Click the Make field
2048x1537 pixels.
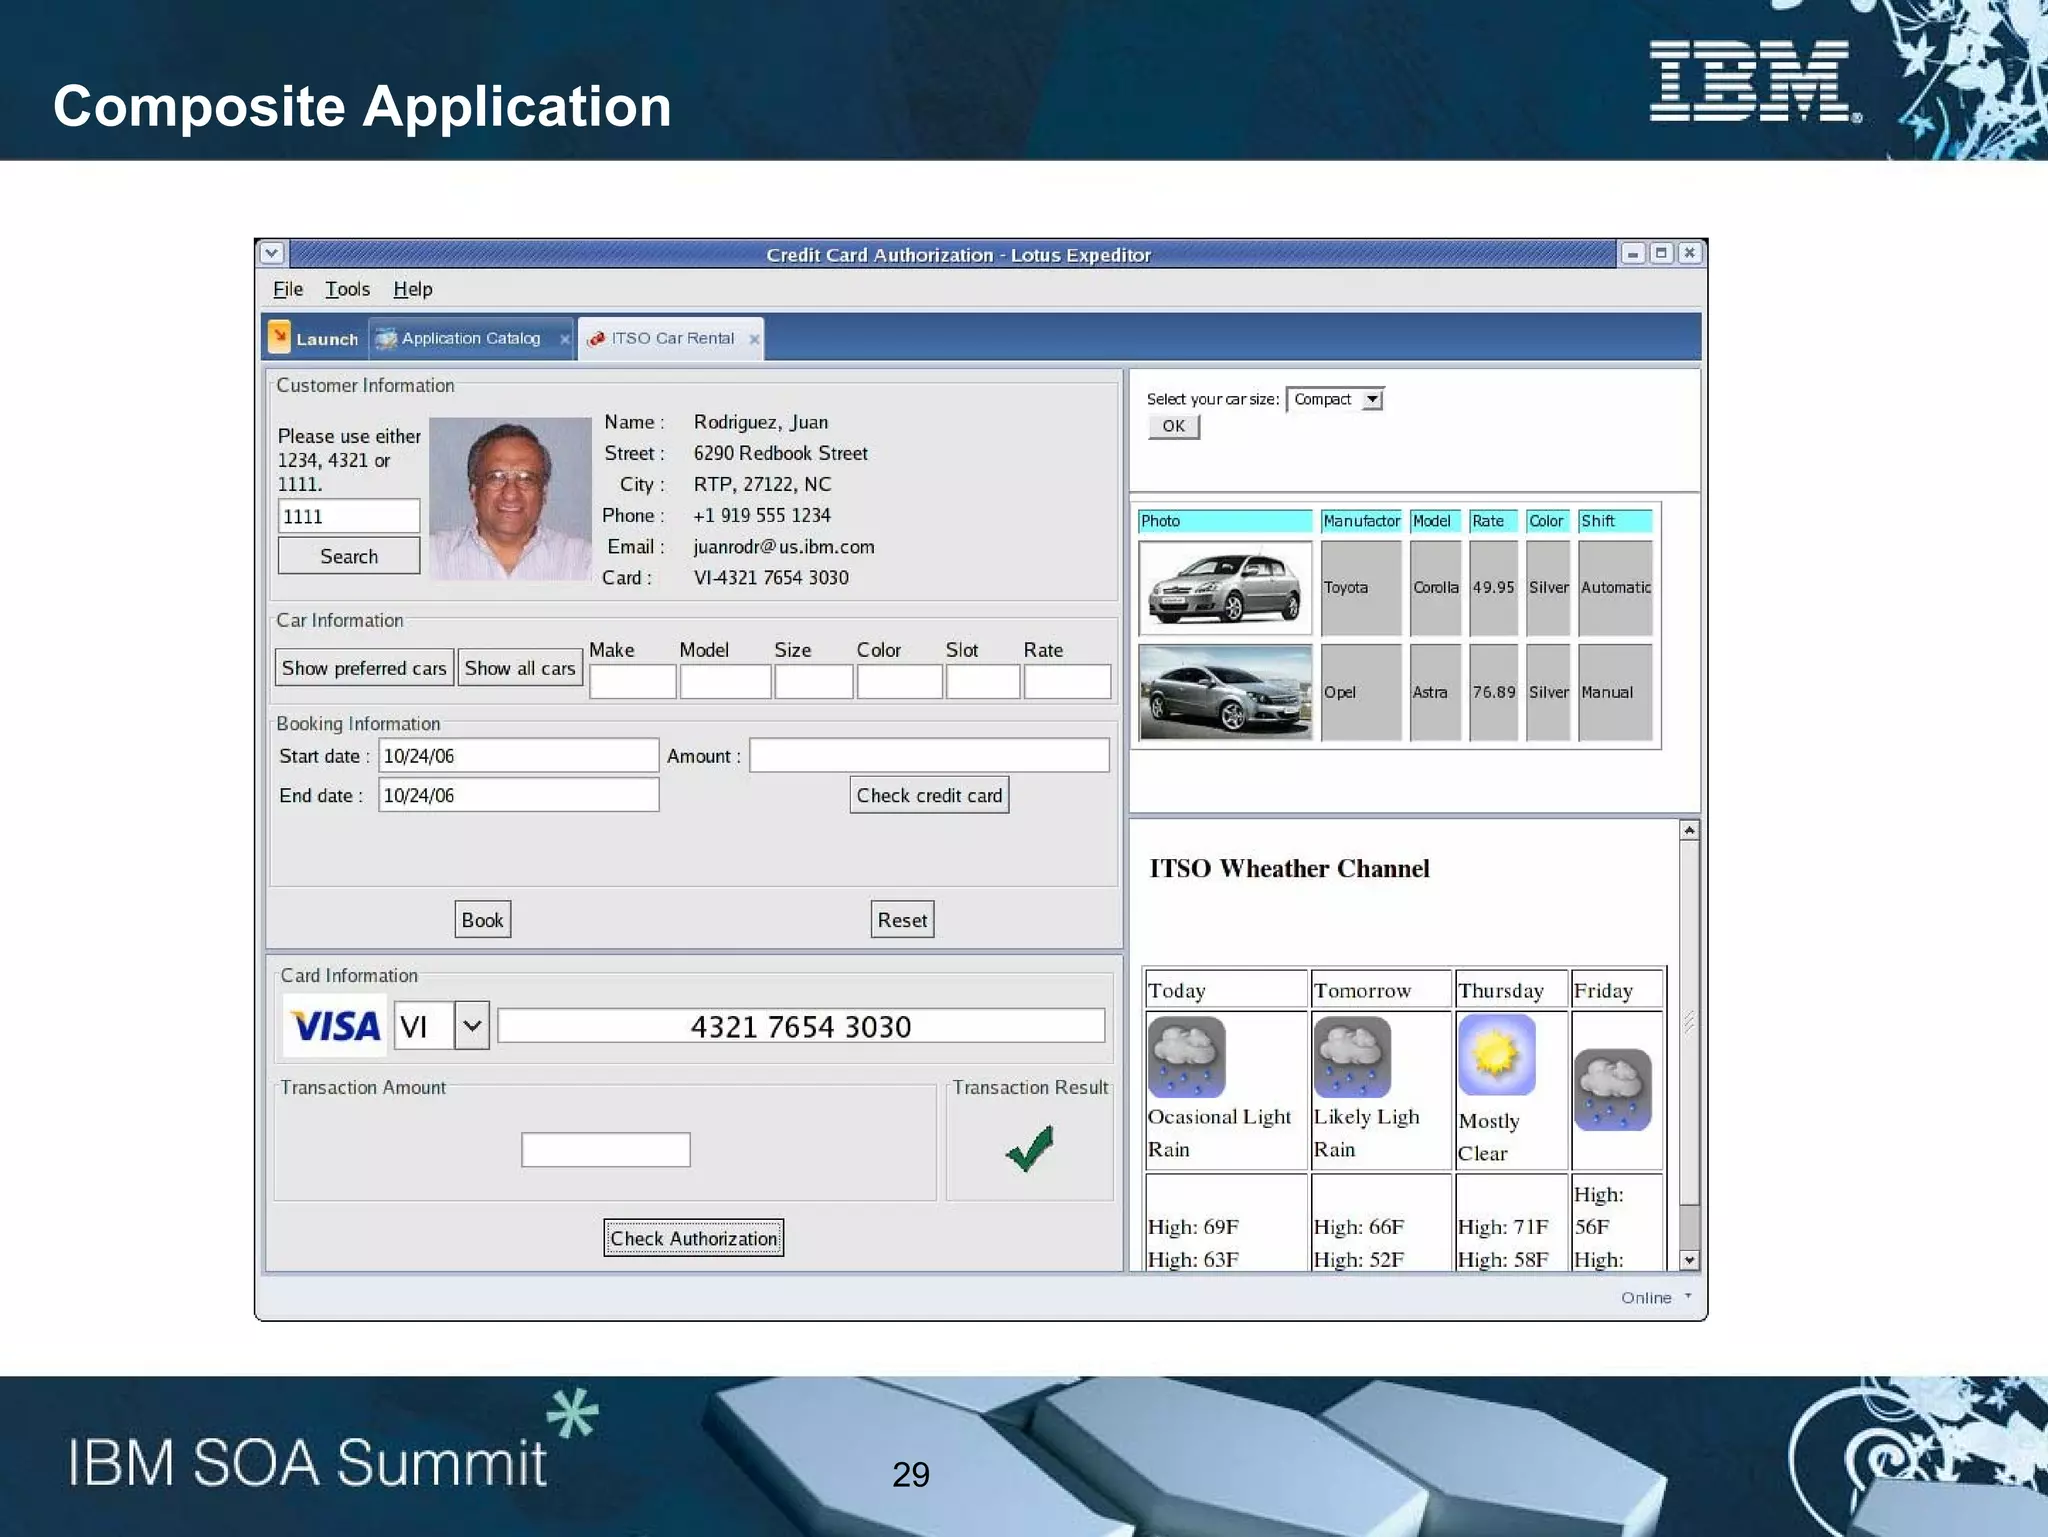[x=633, y=682]
